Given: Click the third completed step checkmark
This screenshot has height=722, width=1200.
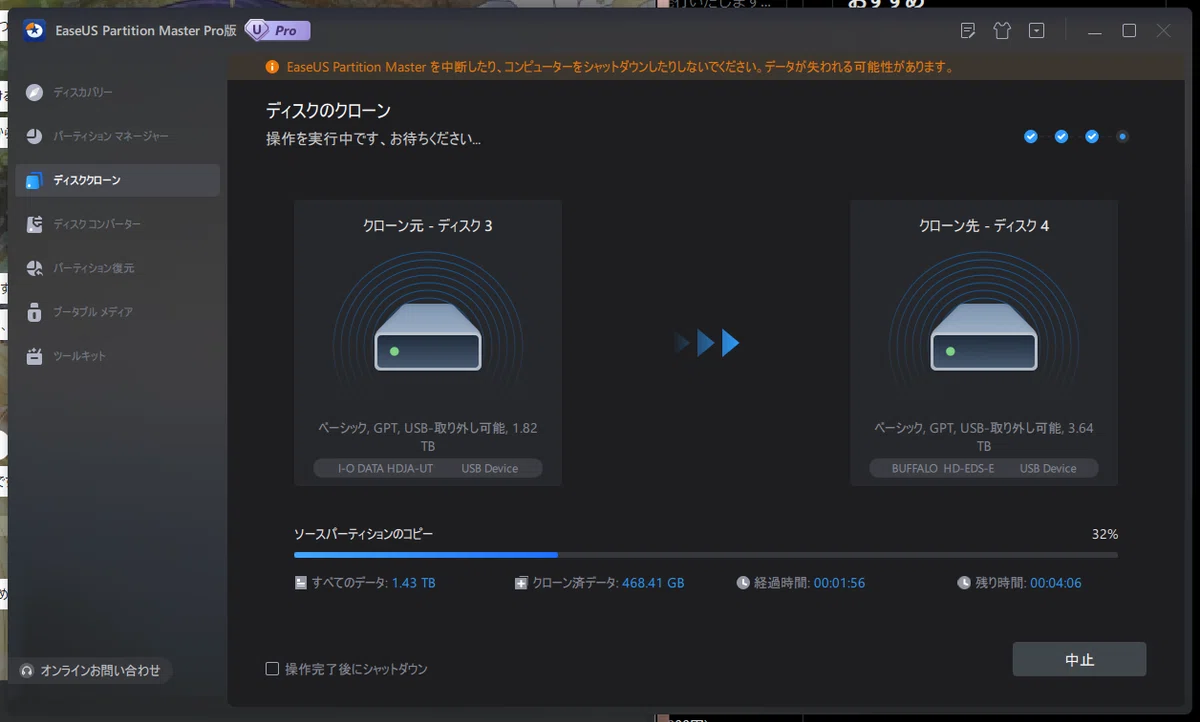Looking at the screenshot, I should [x=1092, y=137].
